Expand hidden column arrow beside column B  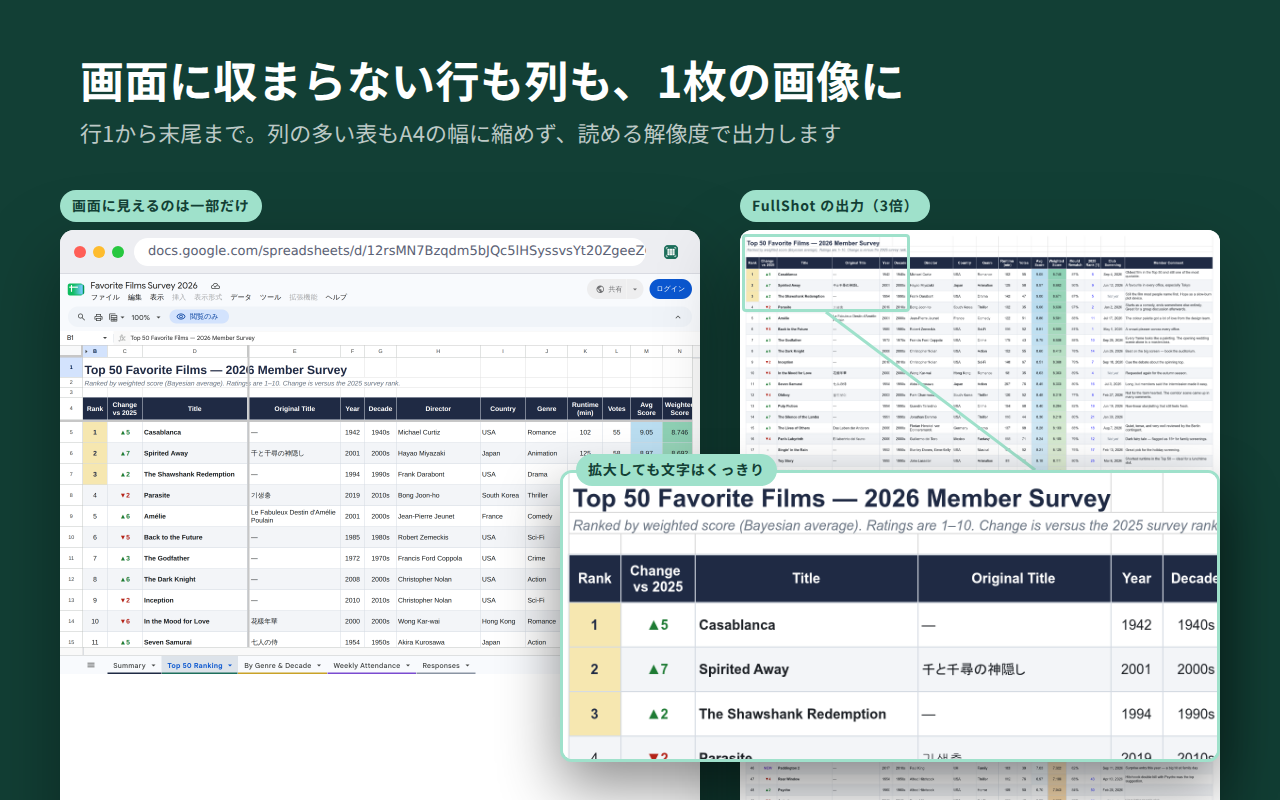[x=86, y=351]
